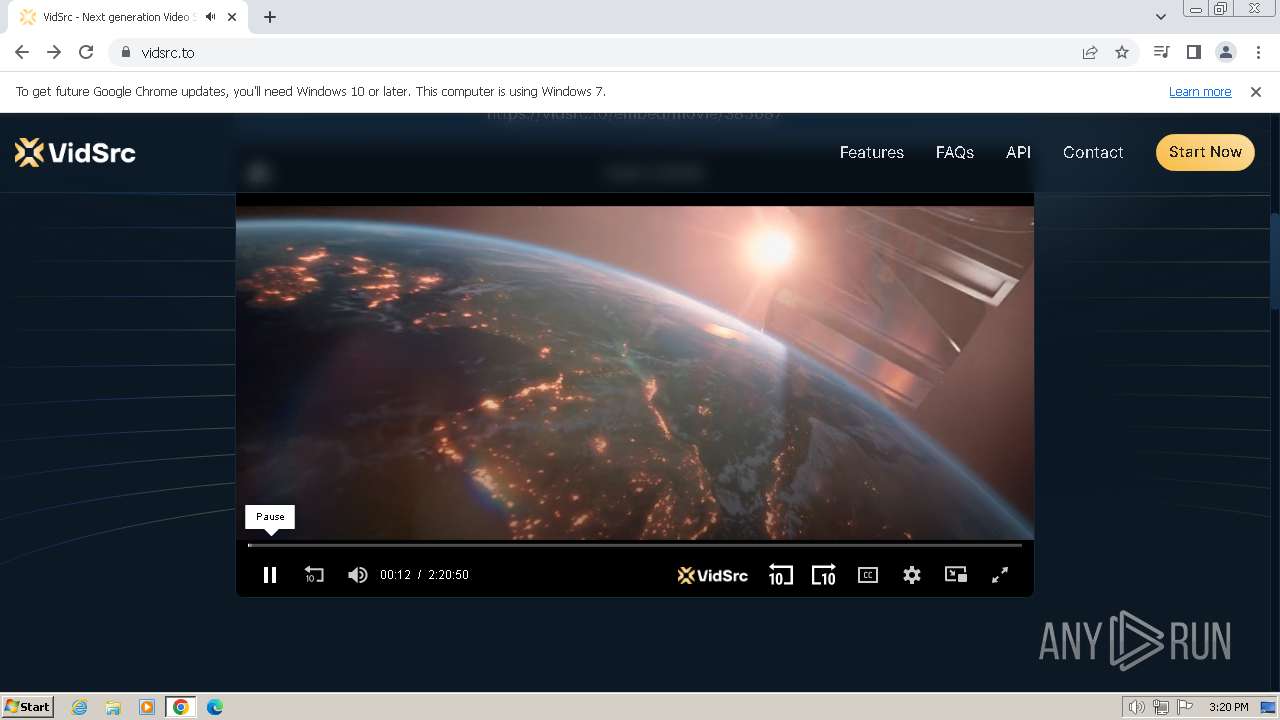Image resolution: width=1280 pixels, height=720 pixels.
Task: Enable picture-in-picture mode
Action: click(x=956, y=575)
